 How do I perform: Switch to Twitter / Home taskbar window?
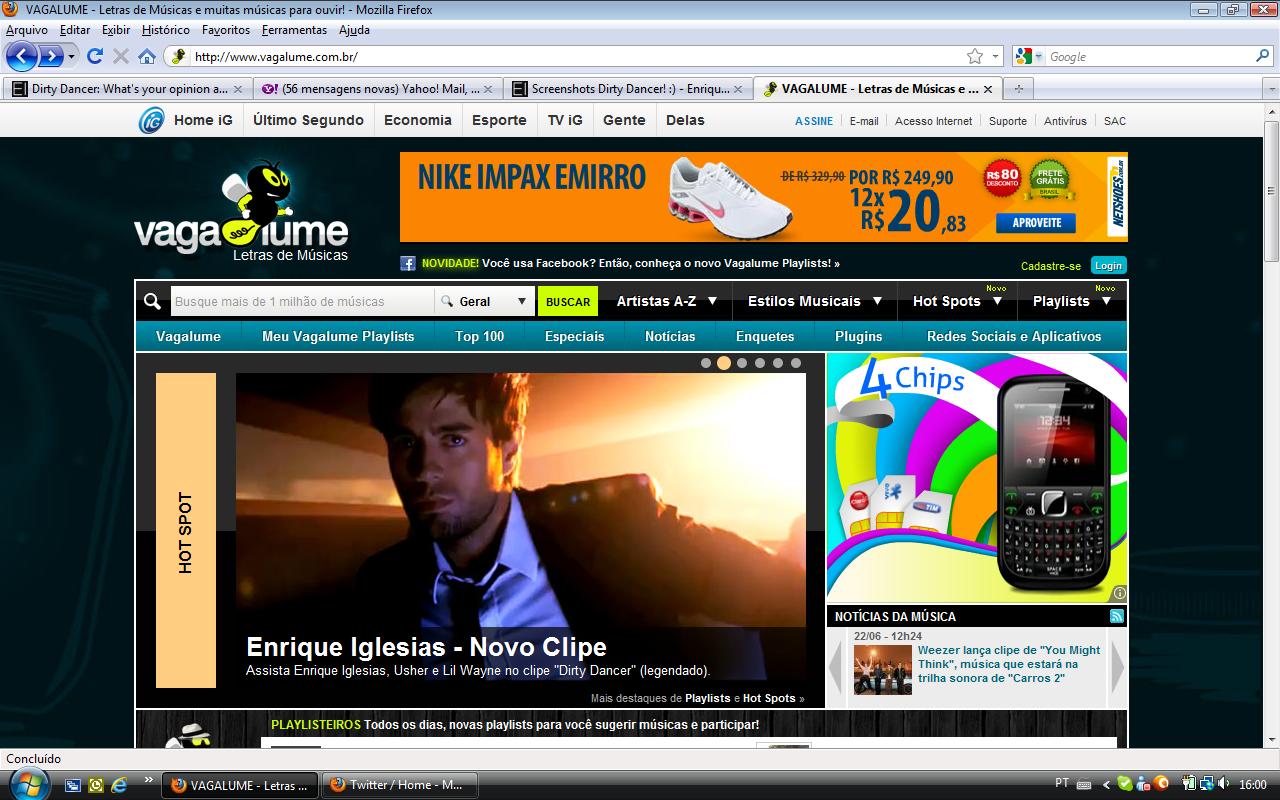(399, 785)
